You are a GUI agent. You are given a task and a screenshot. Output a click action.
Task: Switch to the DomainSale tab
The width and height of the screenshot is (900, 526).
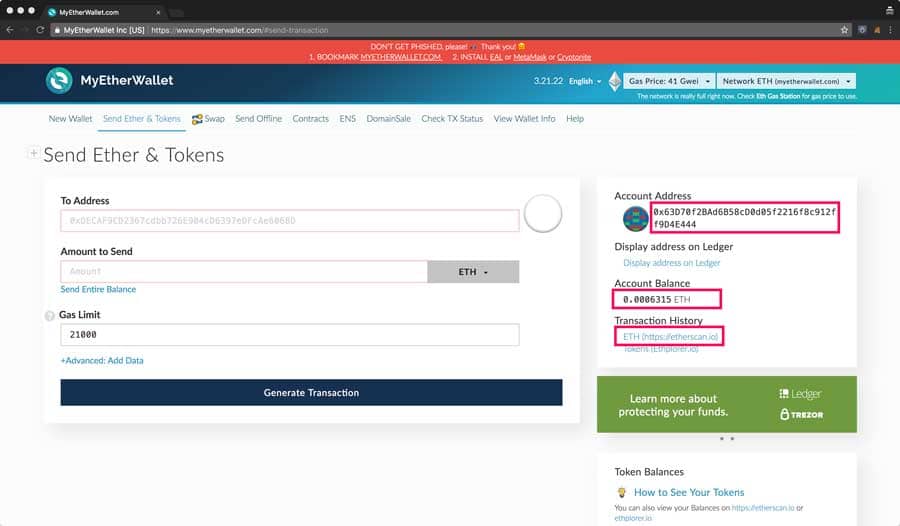pos(389,119)
